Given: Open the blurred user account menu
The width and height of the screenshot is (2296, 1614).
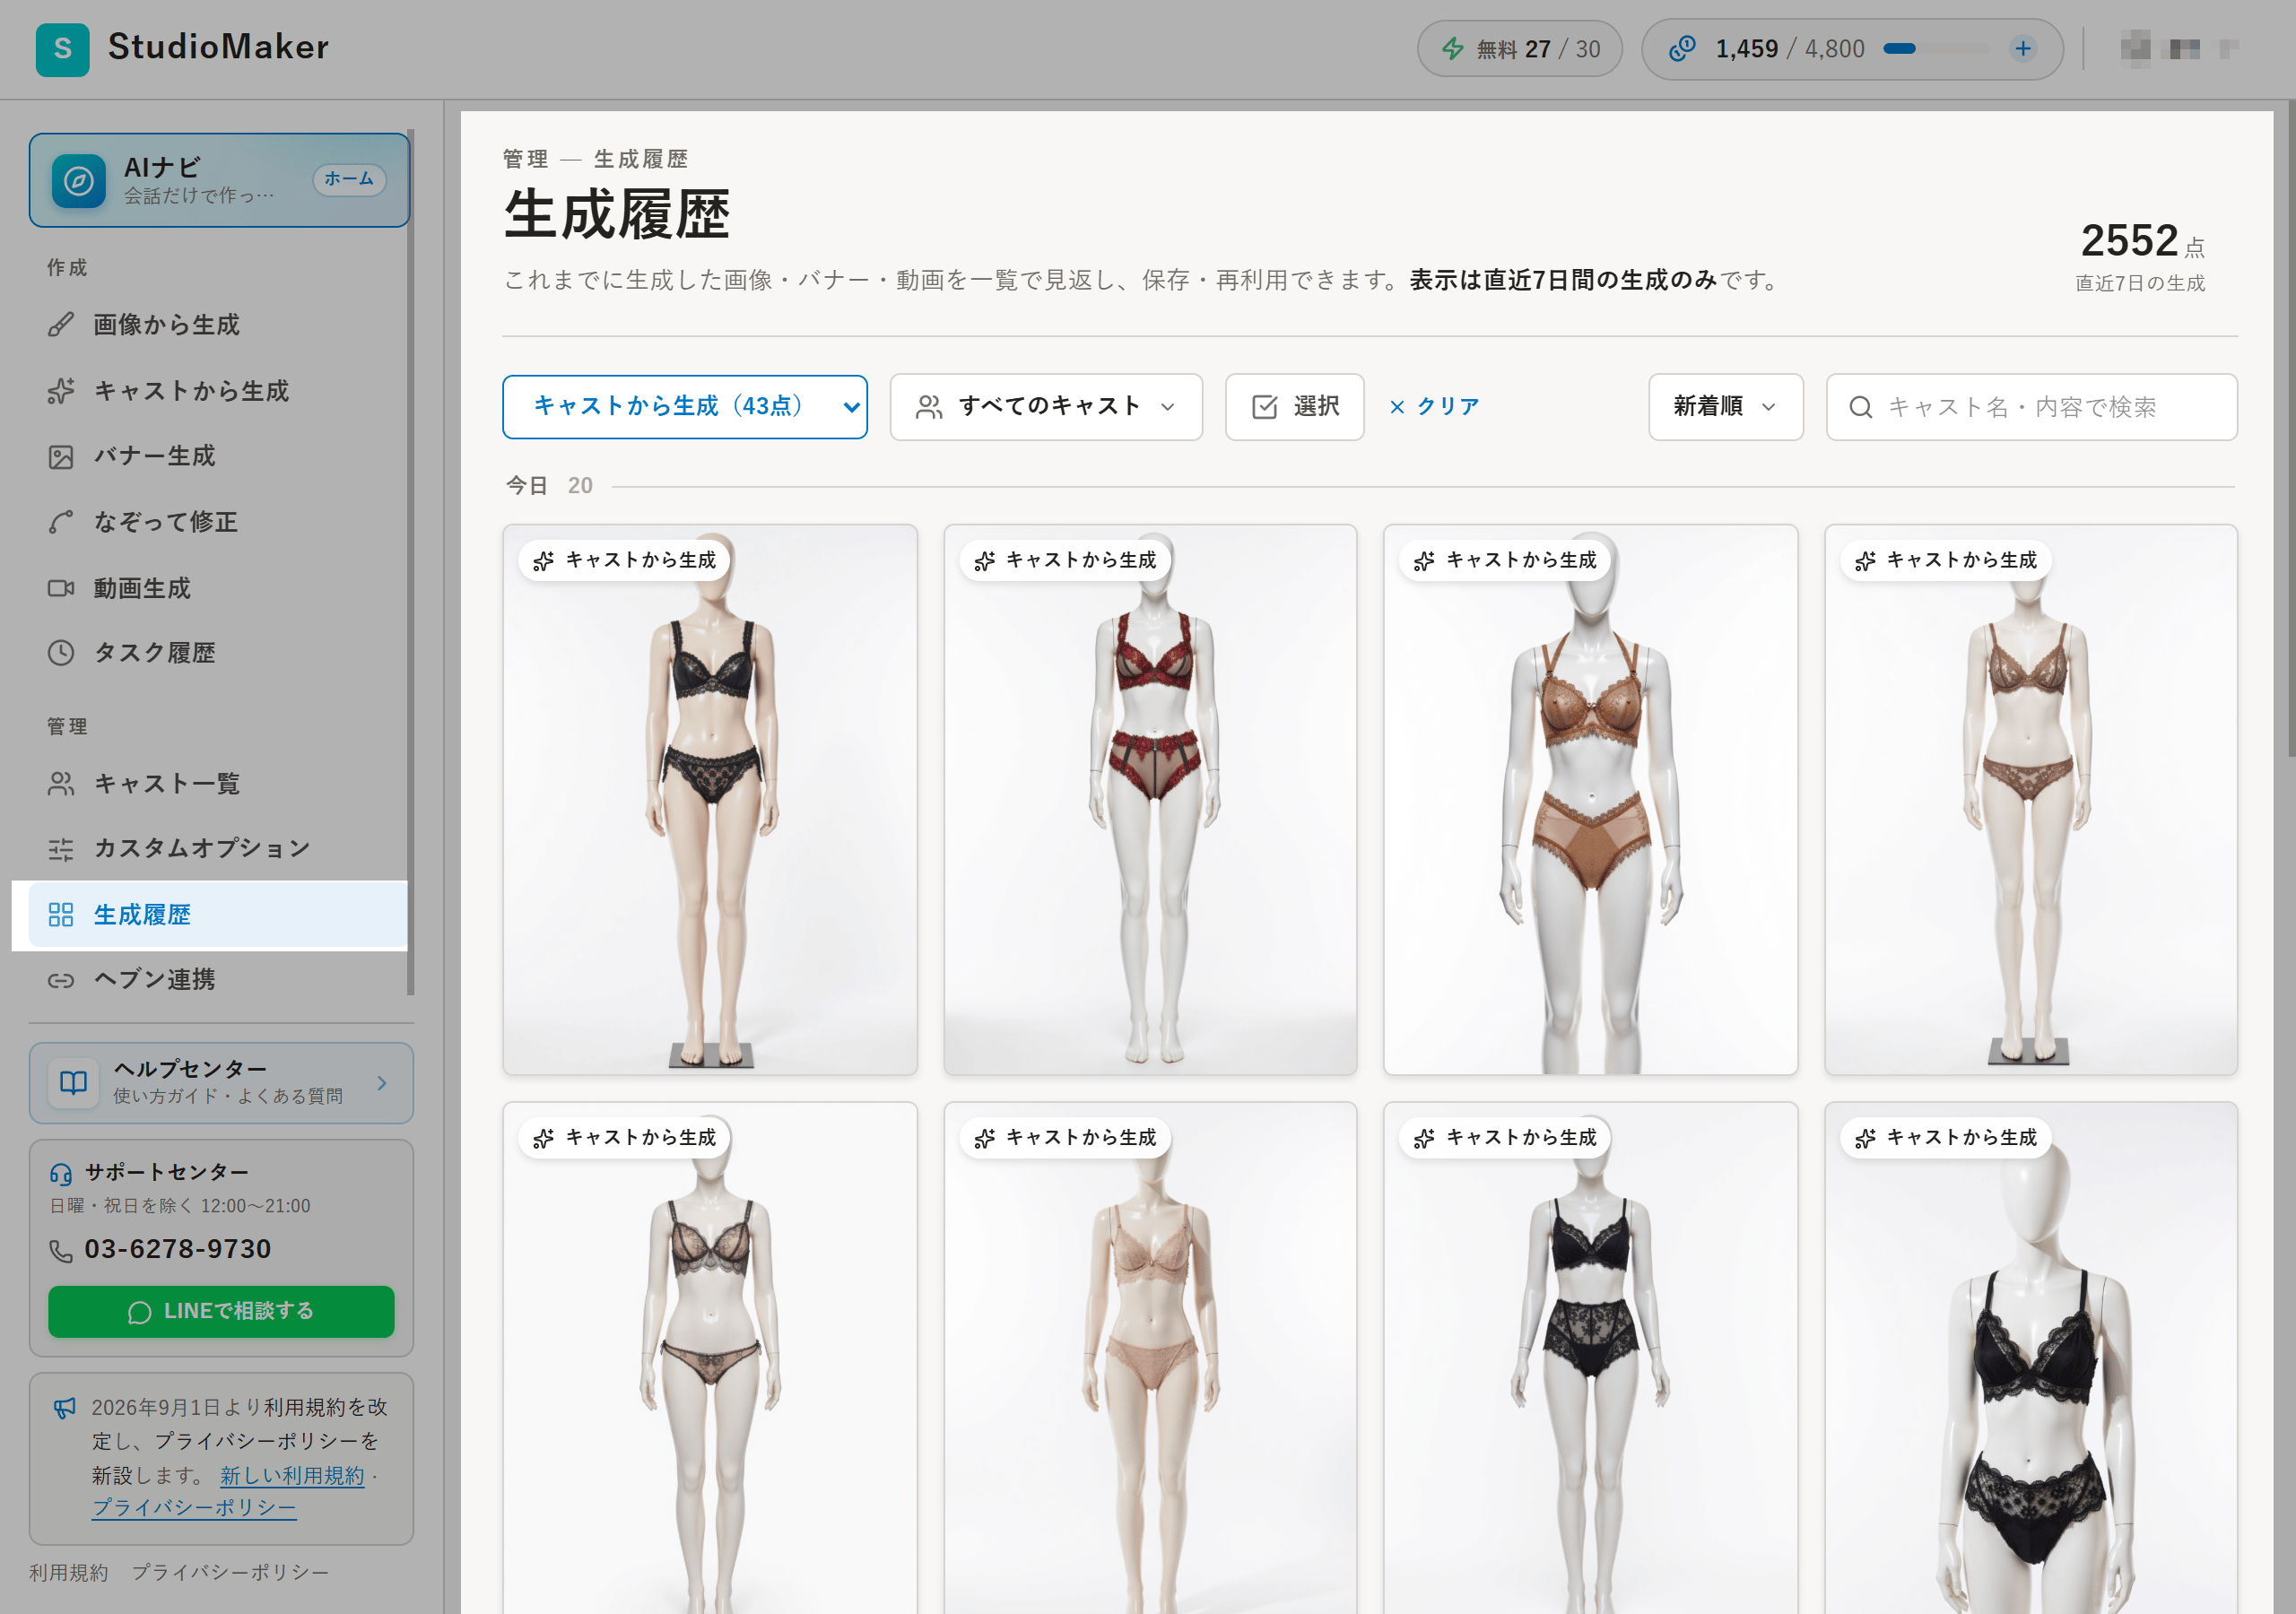Looking at the screenshot, I should pos(2179,49).
